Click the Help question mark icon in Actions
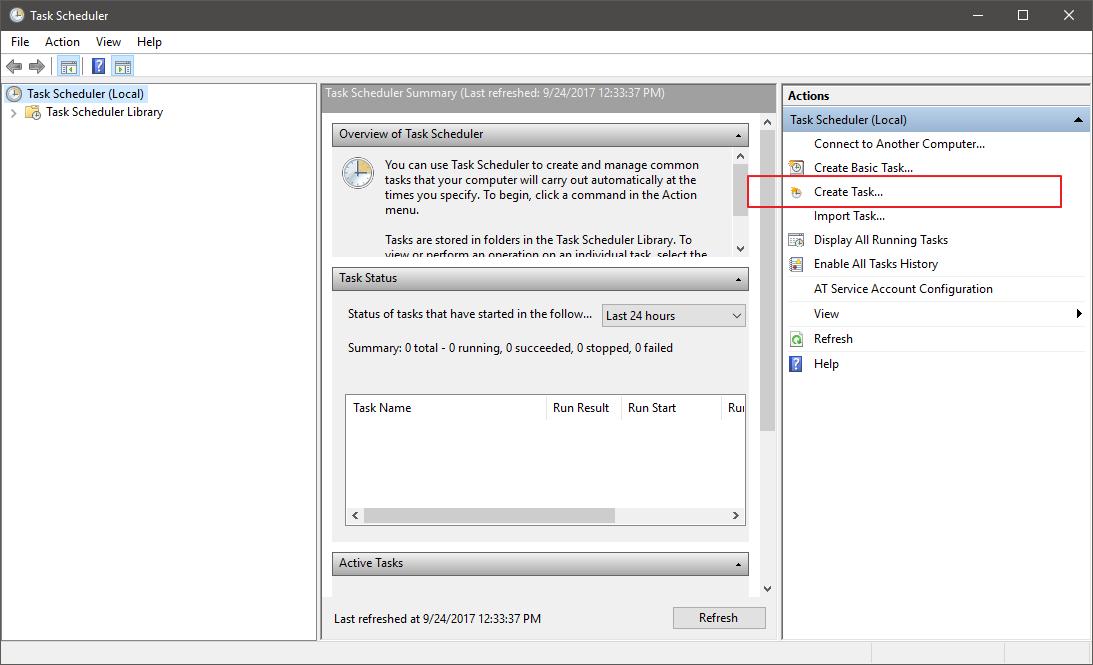 796,364
